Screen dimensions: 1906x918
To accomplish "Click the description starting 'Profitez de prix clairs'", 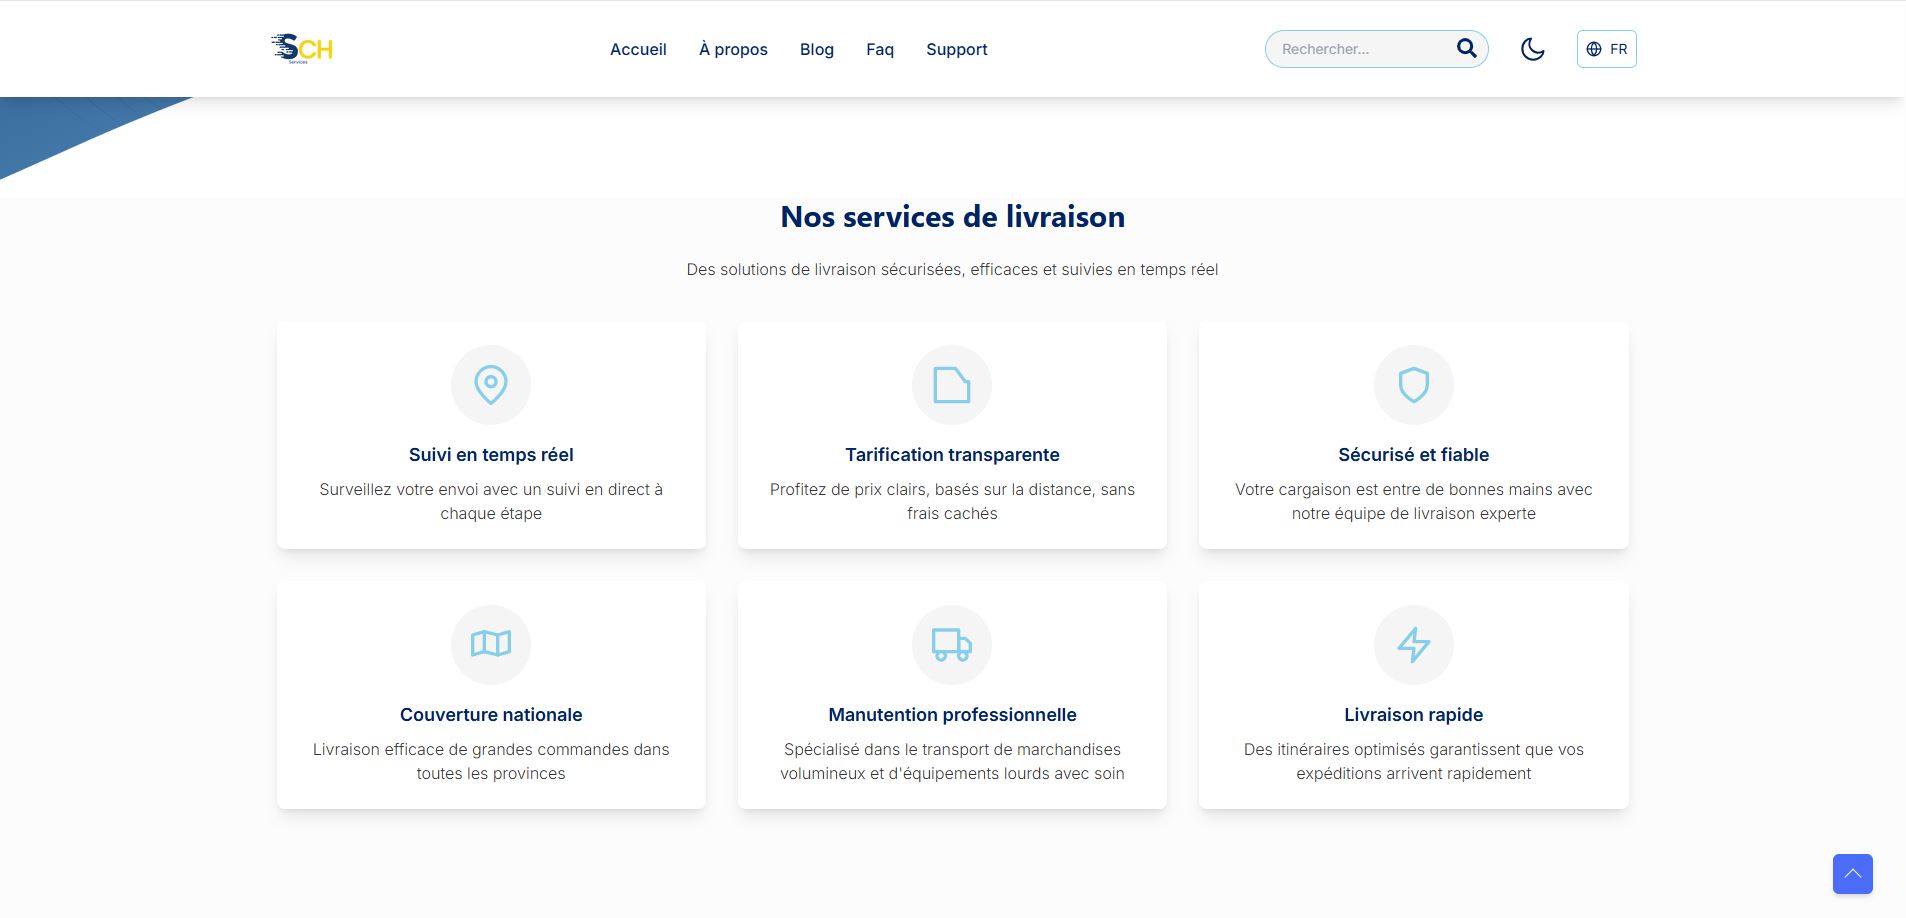I will coord(952,501).
